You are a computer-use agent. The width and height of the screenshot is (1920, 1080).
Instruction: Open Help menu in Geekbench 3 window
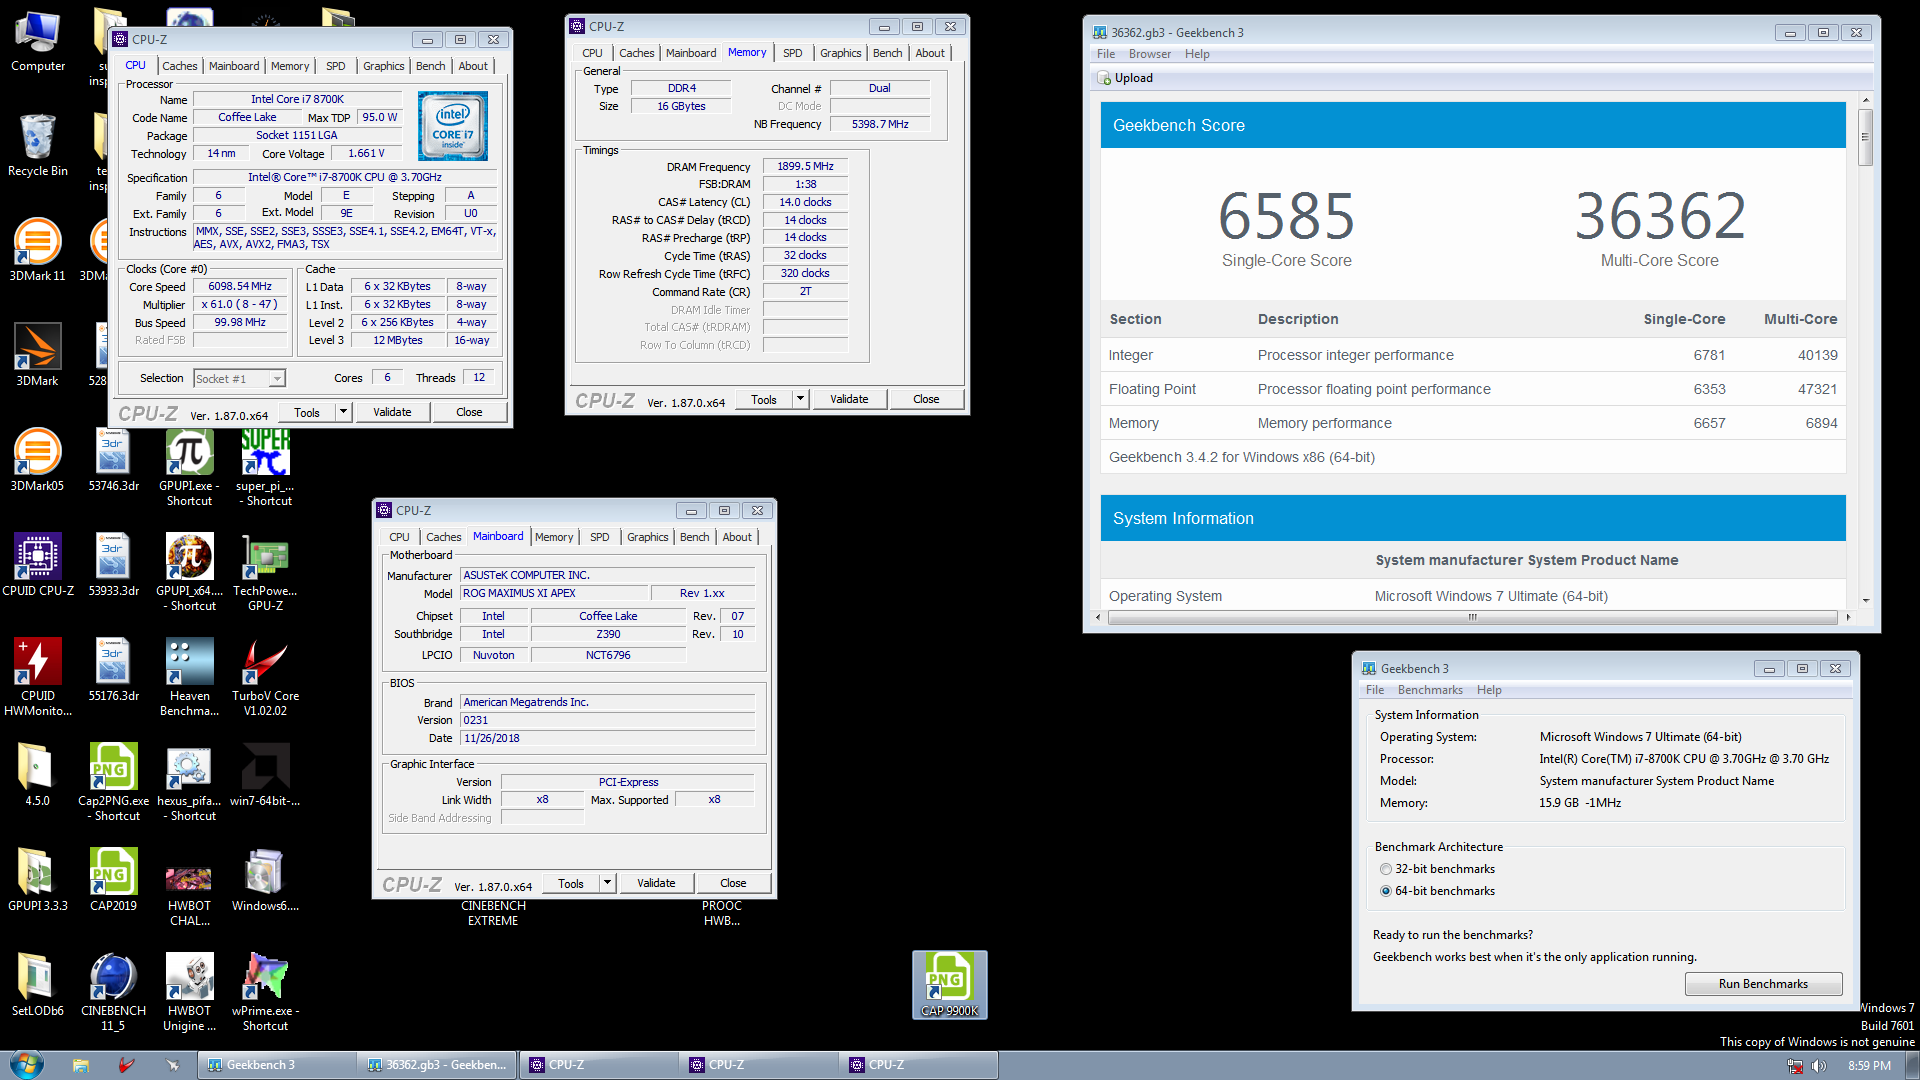coord(1489,690)
